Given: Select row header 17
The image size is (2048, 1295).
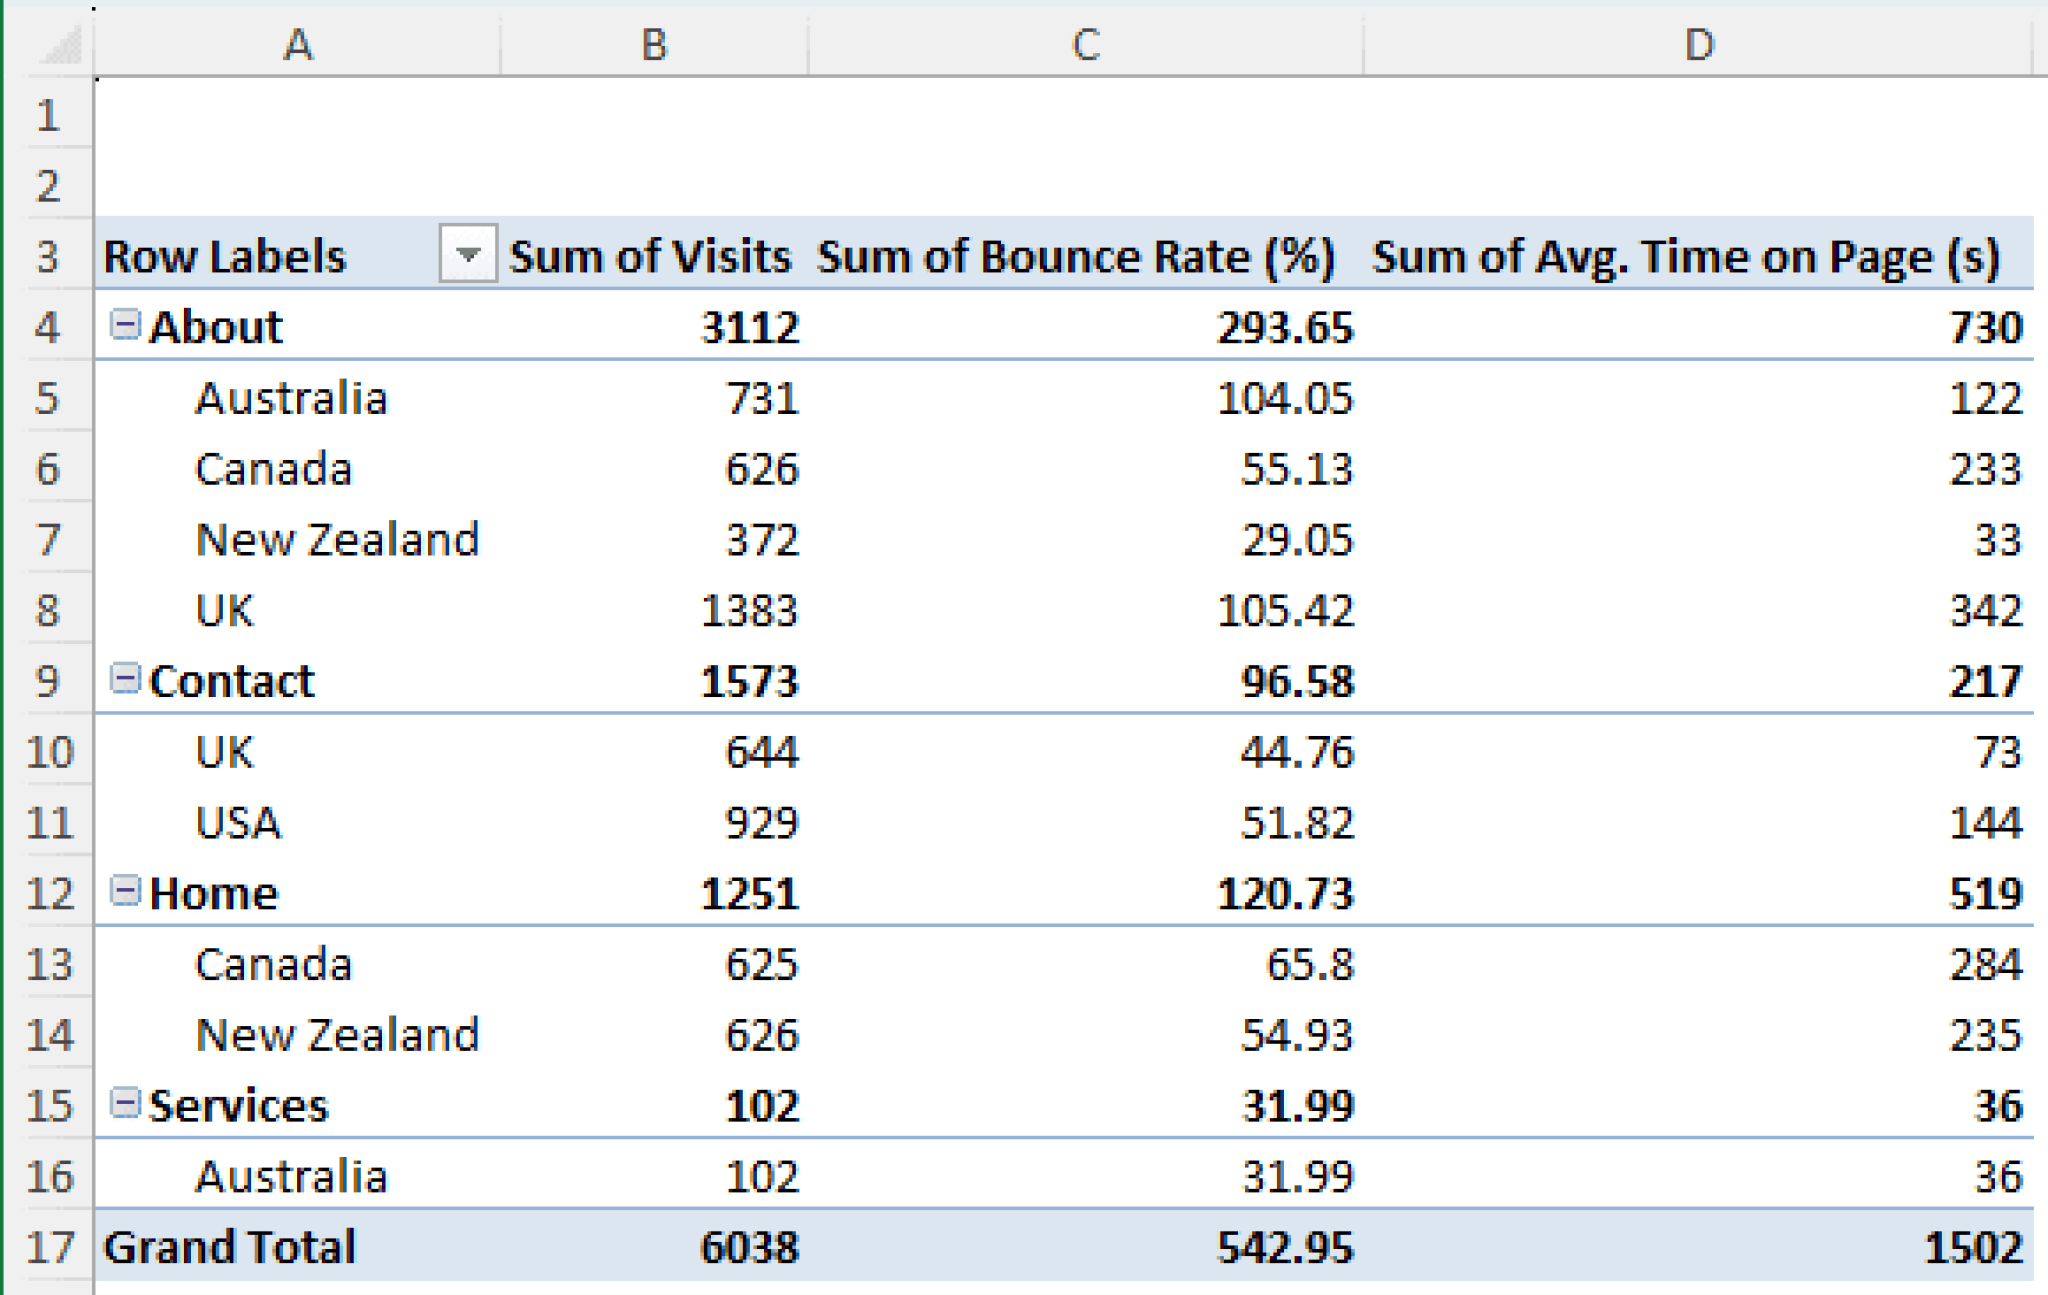Looking at the screenshot, I should tap(47, 1246).
